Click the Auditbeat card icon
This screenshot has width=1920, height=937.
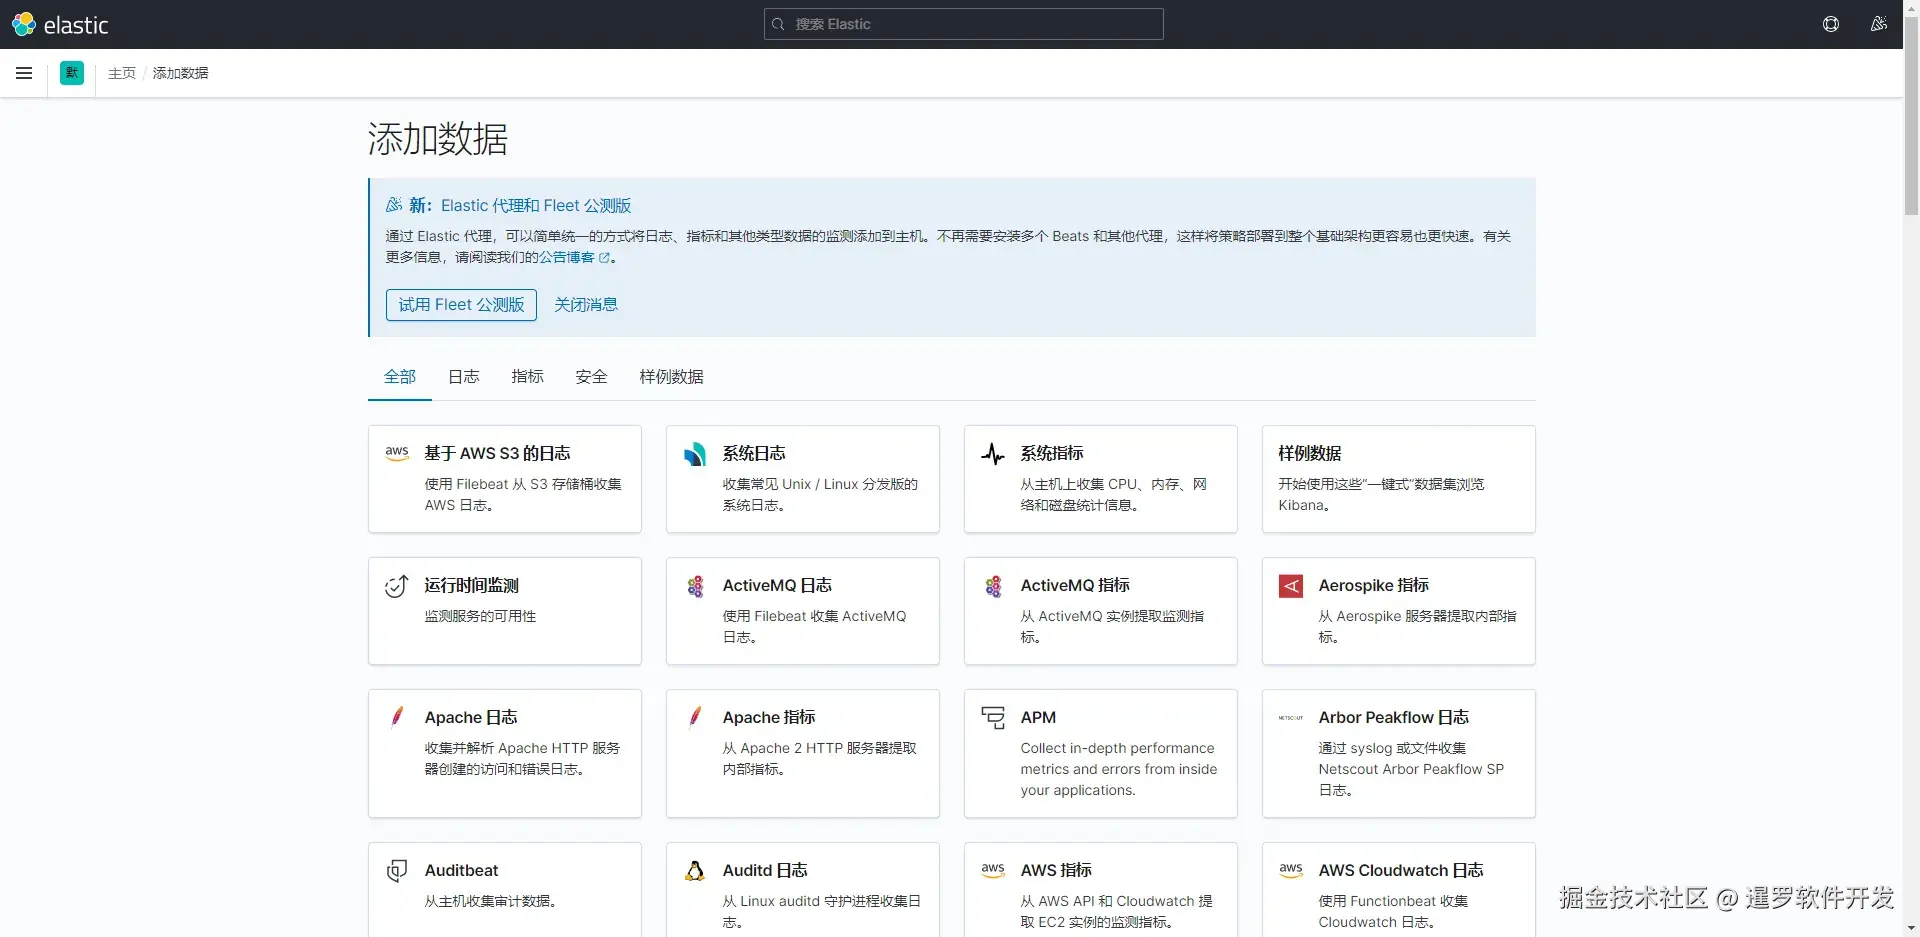point(397,871)
